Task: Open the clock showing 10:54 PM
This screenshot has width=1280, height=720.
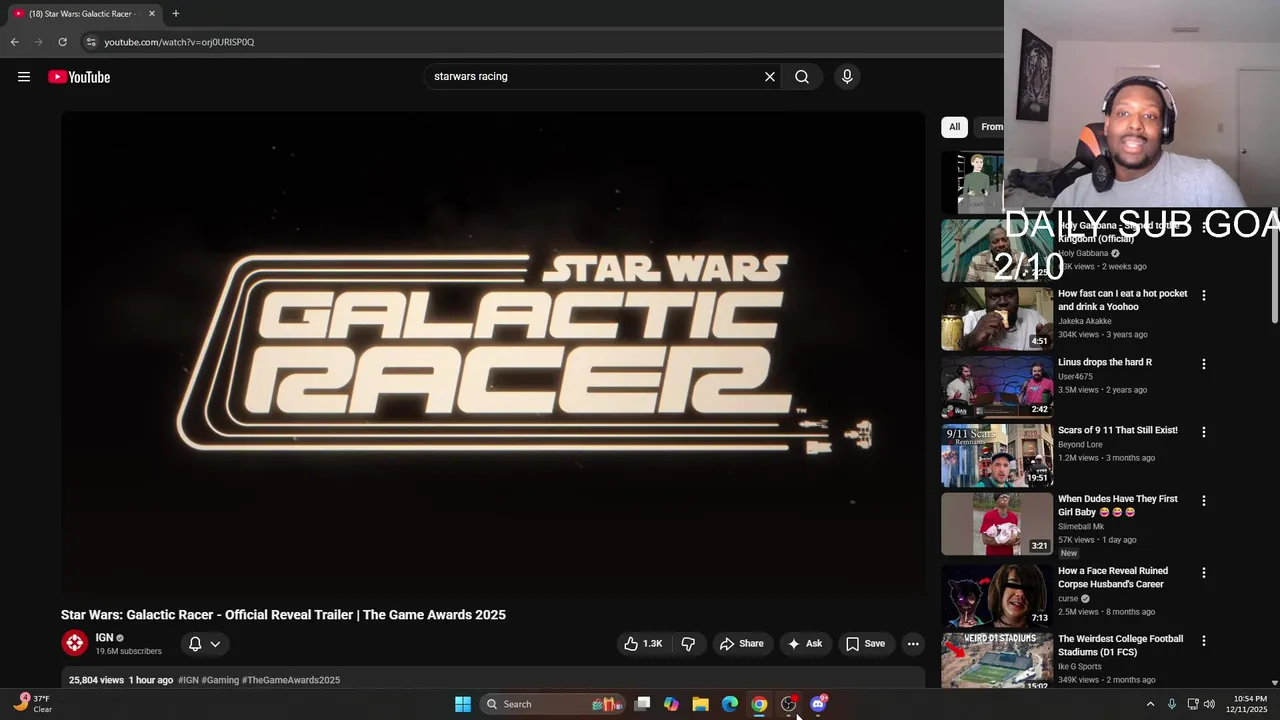Action: pyautogui.click(x=1249, y=704)
